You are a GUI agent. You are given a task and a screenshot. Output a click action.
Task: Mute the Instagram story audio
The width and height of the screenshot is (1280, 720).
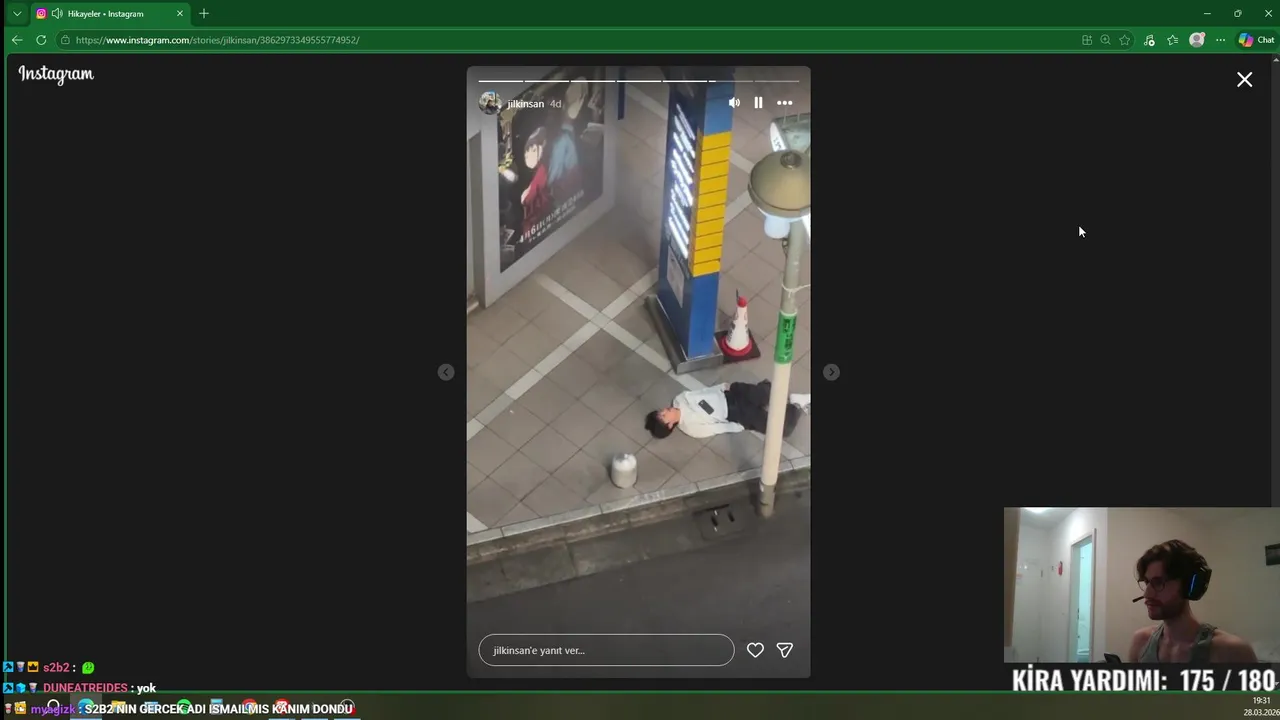(734, 103)
